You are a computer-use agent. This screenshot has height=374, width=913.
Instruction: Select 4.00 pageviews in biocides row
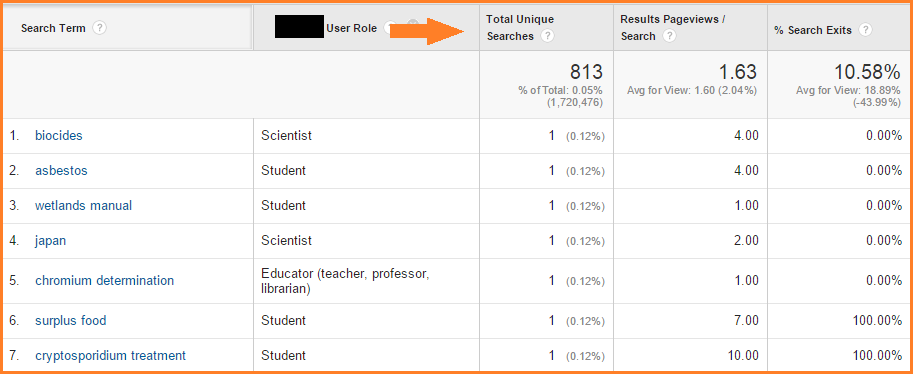point(747,136)
